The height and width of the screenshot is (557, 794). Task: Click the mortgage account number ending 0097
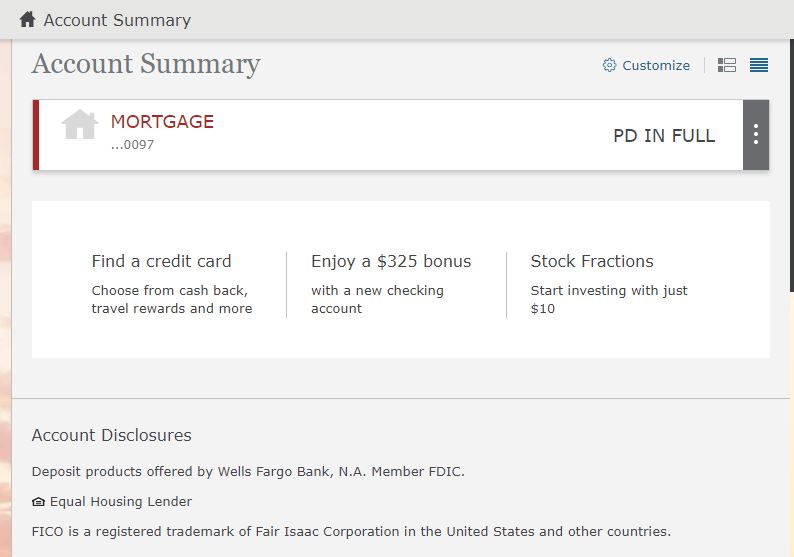click(132, 145)
